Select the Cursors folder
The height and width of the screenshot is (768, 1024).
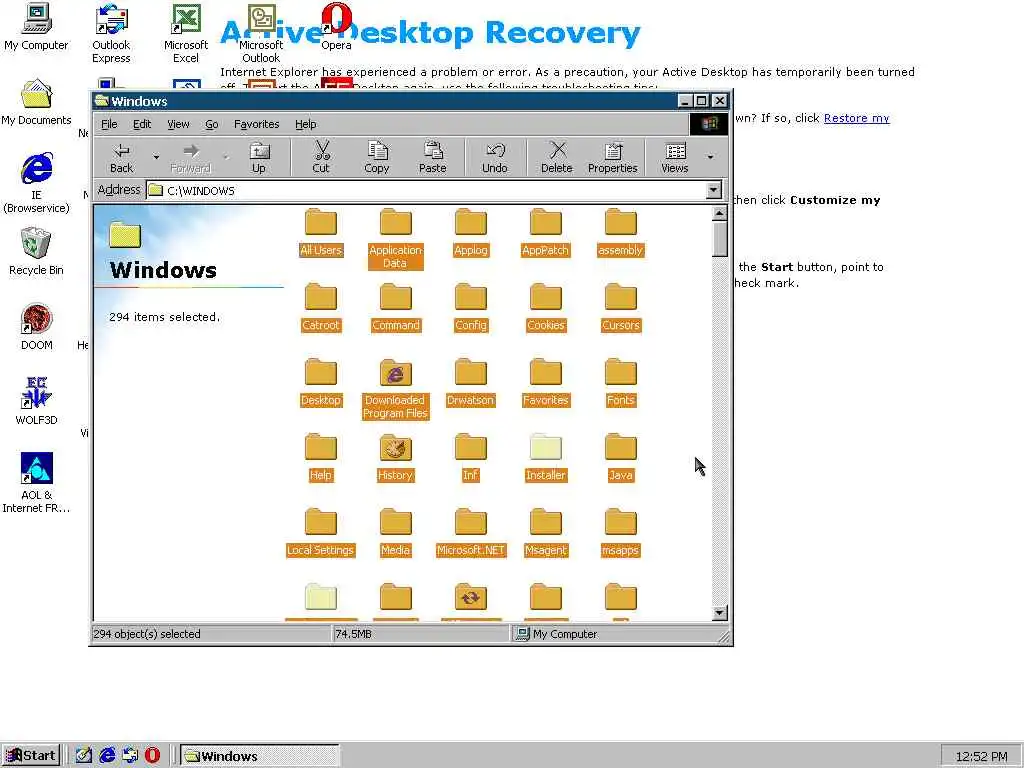tap(620, 307)
